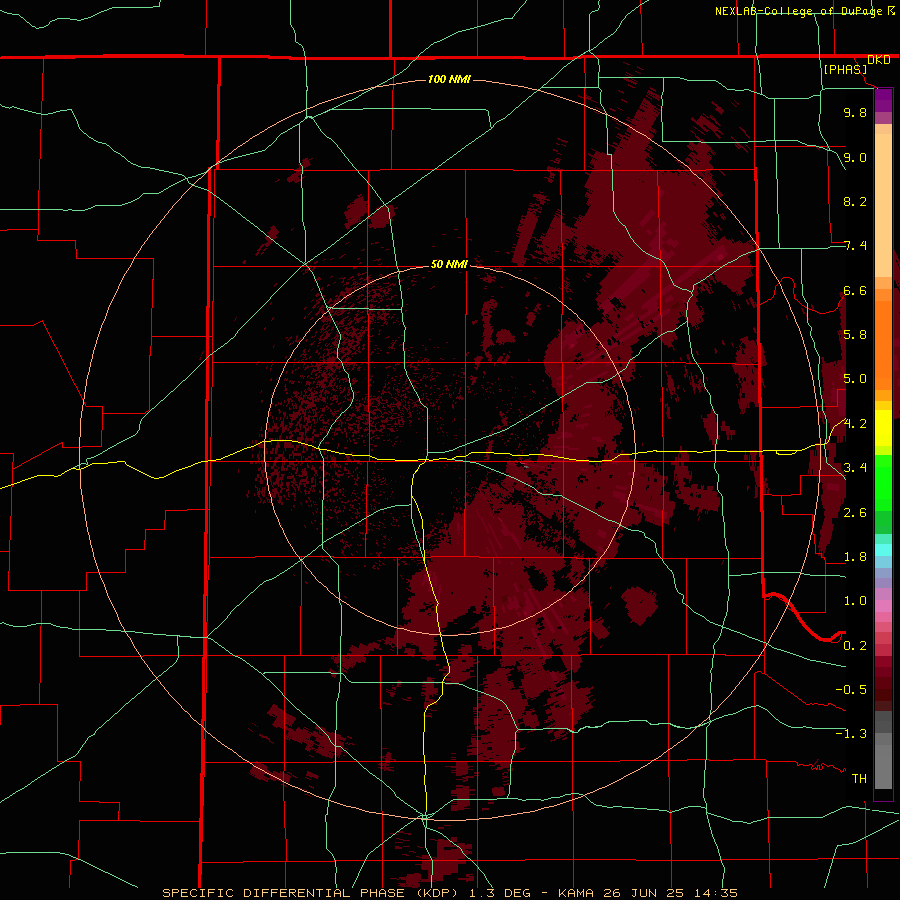Click the 1.8 value on the color scale

pos(855,557)
